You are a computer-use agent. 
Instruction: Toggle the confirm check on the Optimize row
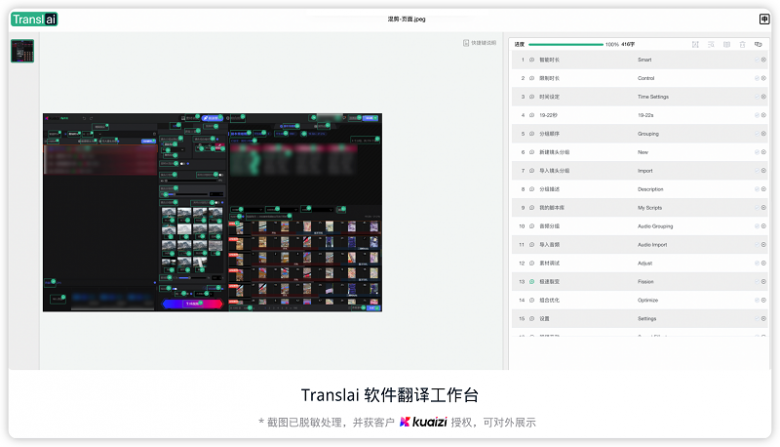coord(757,300)
